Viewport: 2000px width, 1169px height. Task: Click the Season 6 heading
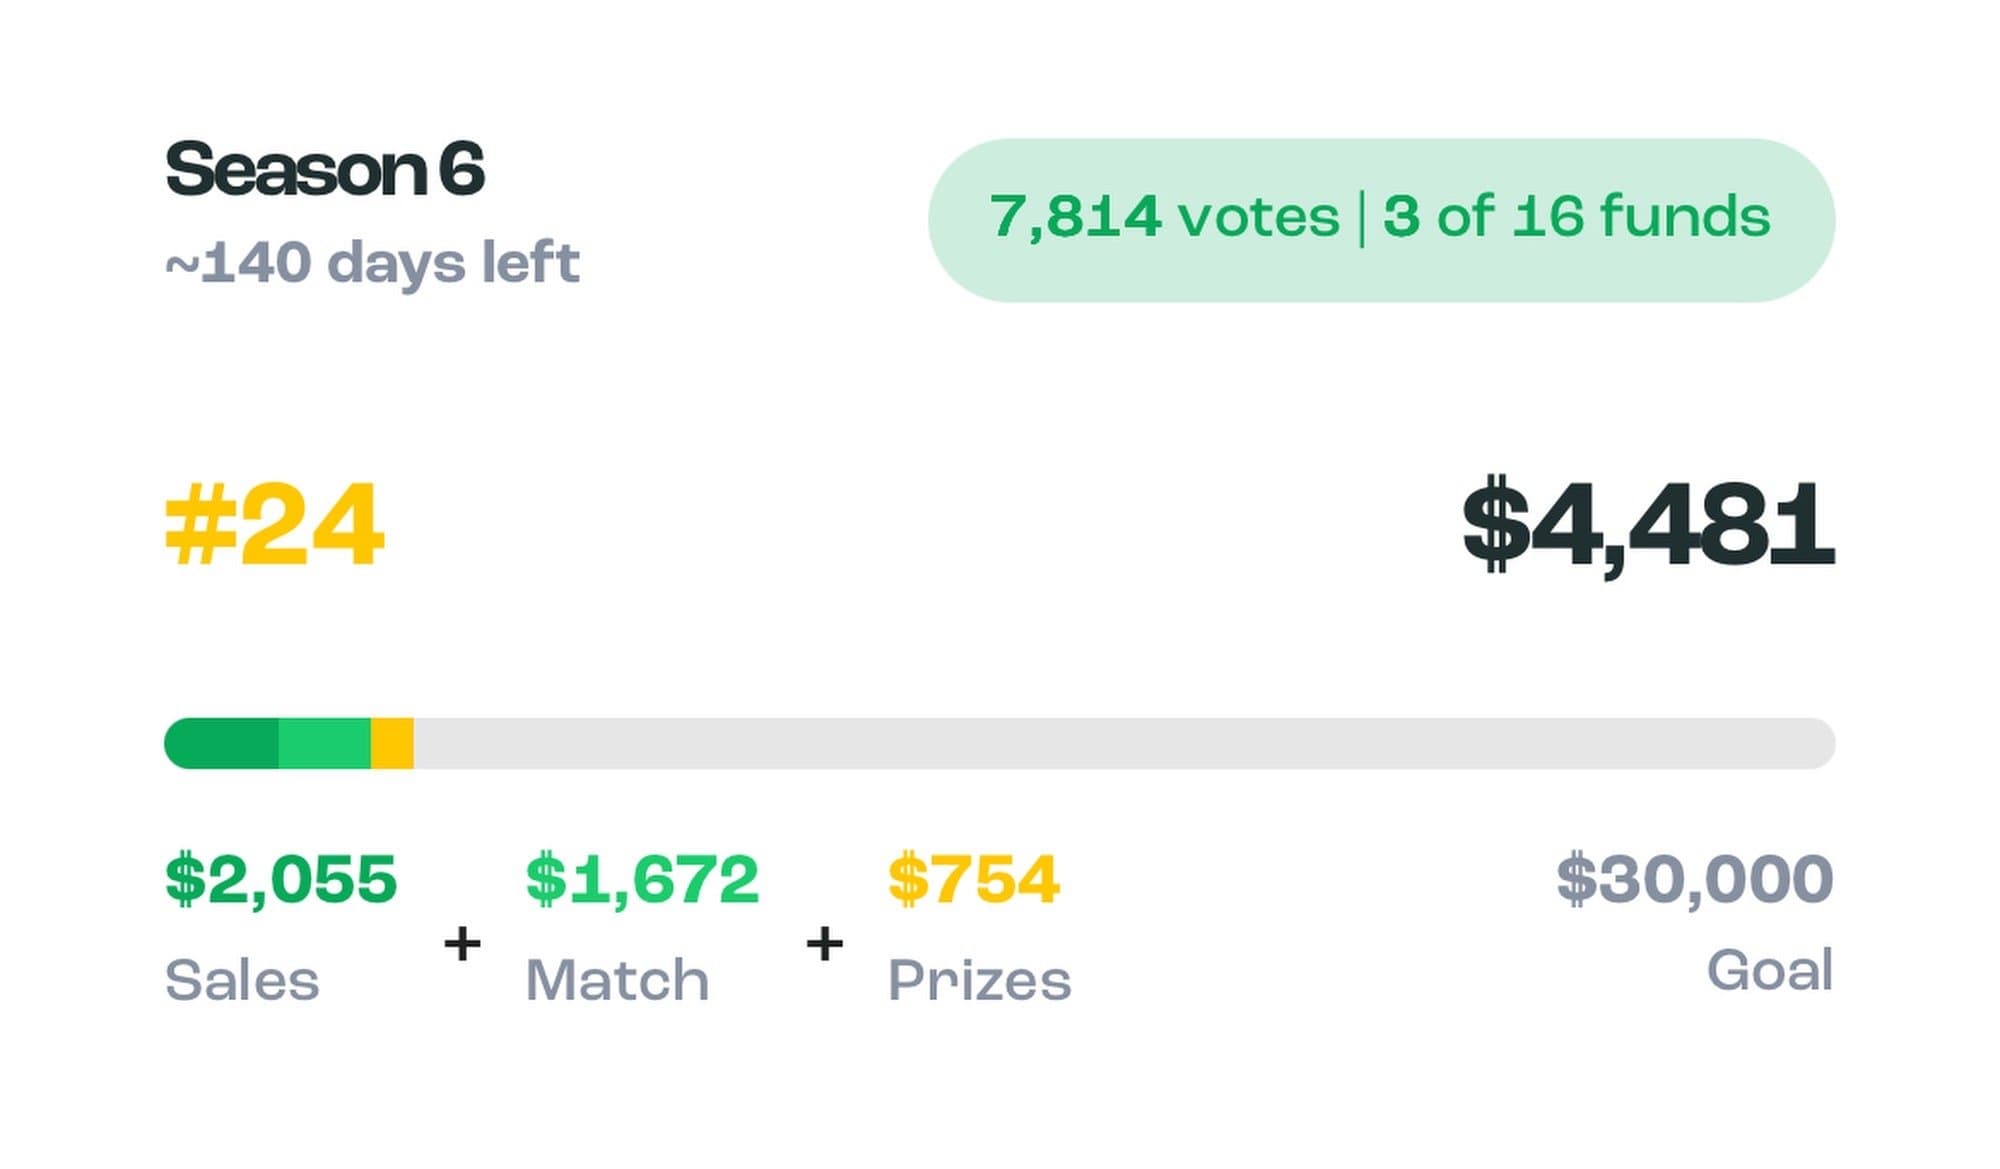(325, 169)
